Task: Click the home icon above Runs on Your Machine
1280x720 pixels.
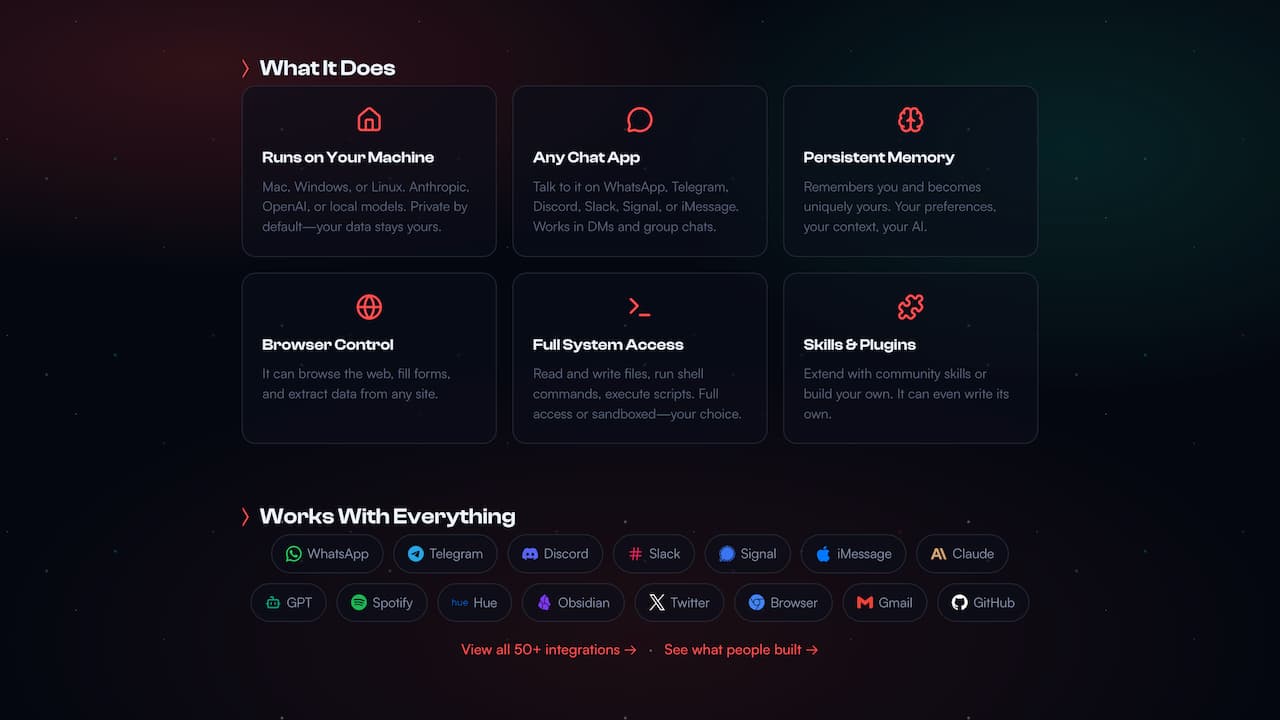Action: (369, 120)
